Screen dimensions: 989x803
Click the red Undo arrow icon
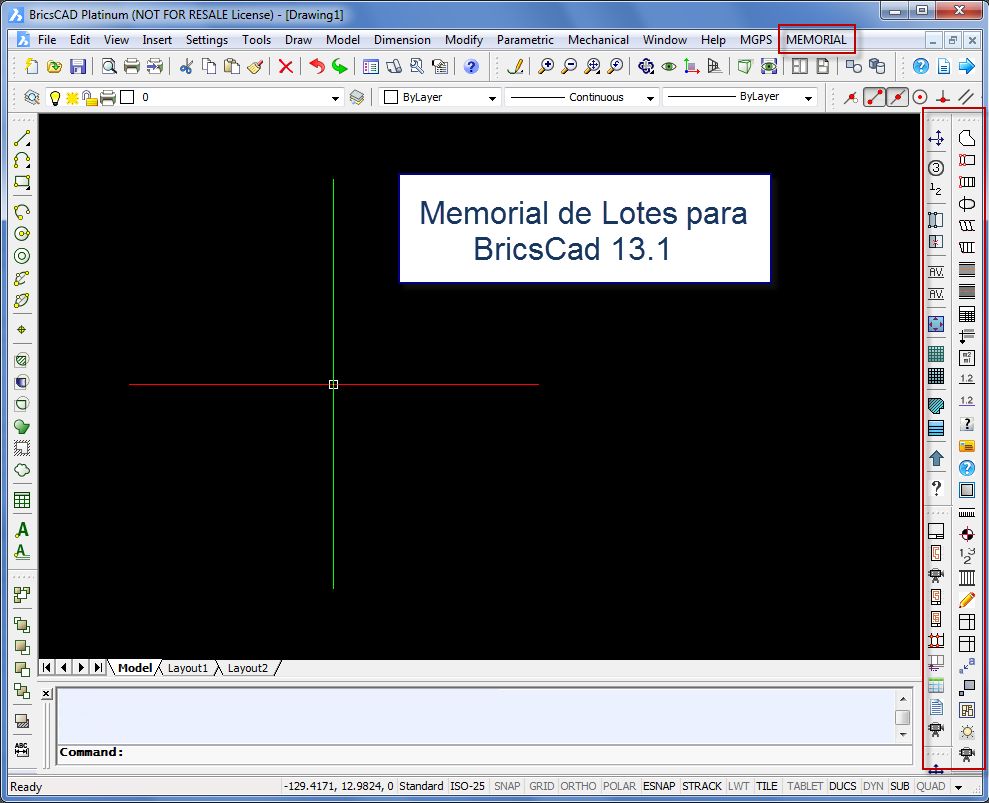317,67
